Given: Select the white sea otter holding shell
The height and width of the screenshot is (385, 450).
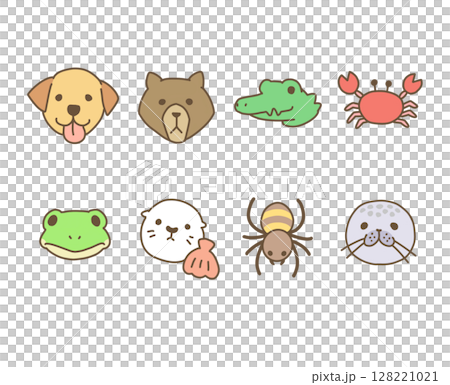Looking at the screenshot, I should pos(179,239).
